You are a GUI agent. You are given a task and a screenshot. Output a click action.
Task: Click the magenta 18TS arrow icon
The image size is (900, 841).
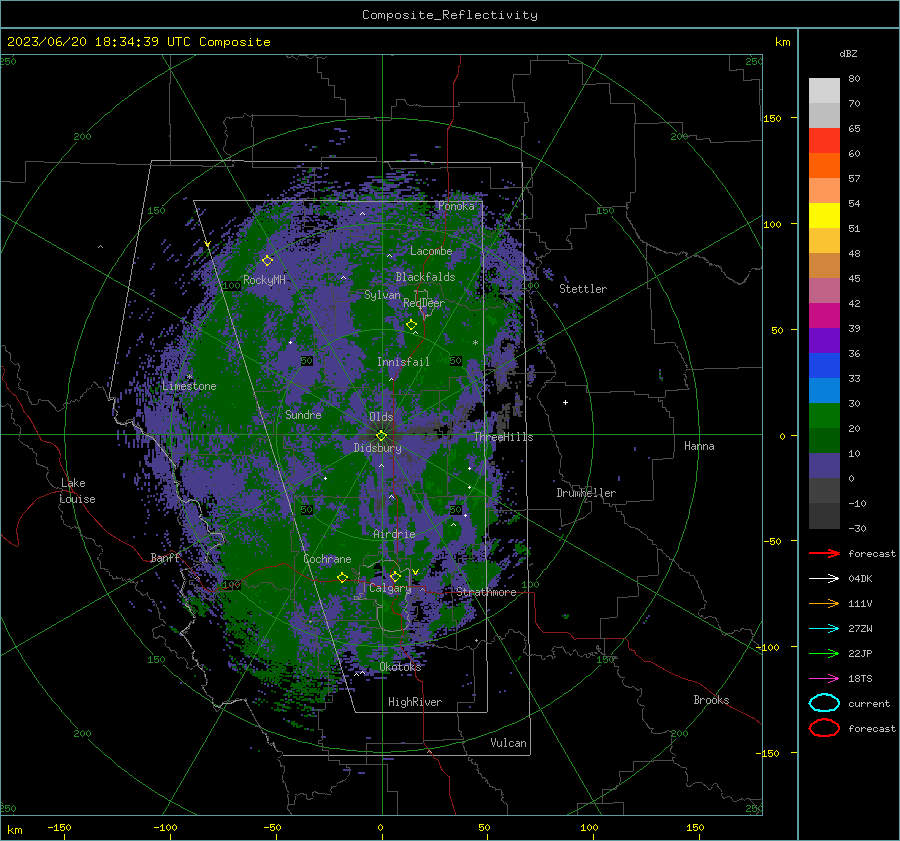tap(824, 679)
